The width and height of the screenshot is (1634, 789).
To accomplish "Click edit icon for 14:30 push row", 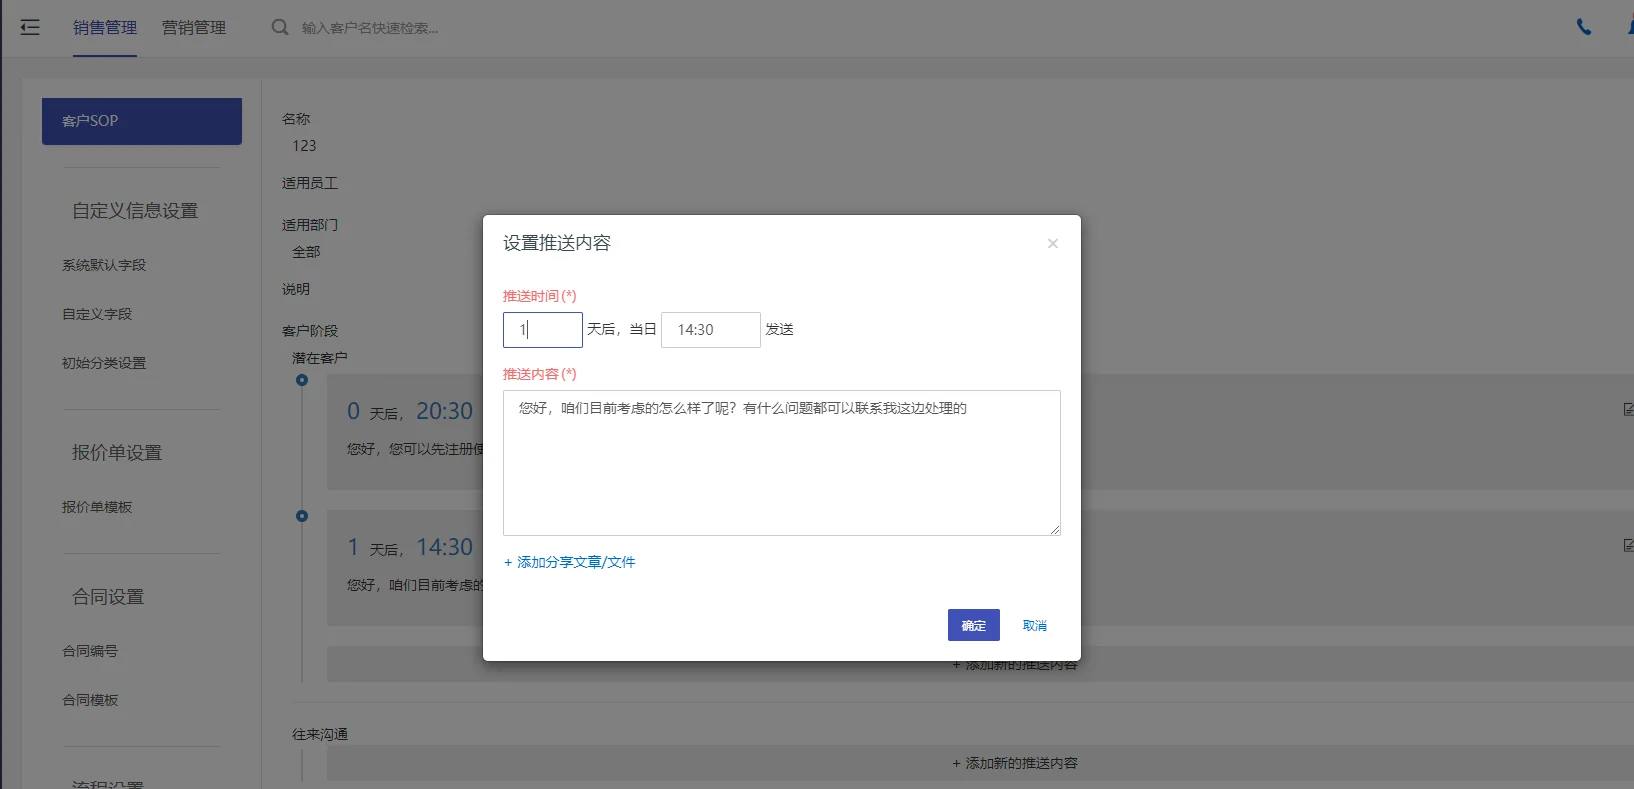I will (x=1628, y=545).
